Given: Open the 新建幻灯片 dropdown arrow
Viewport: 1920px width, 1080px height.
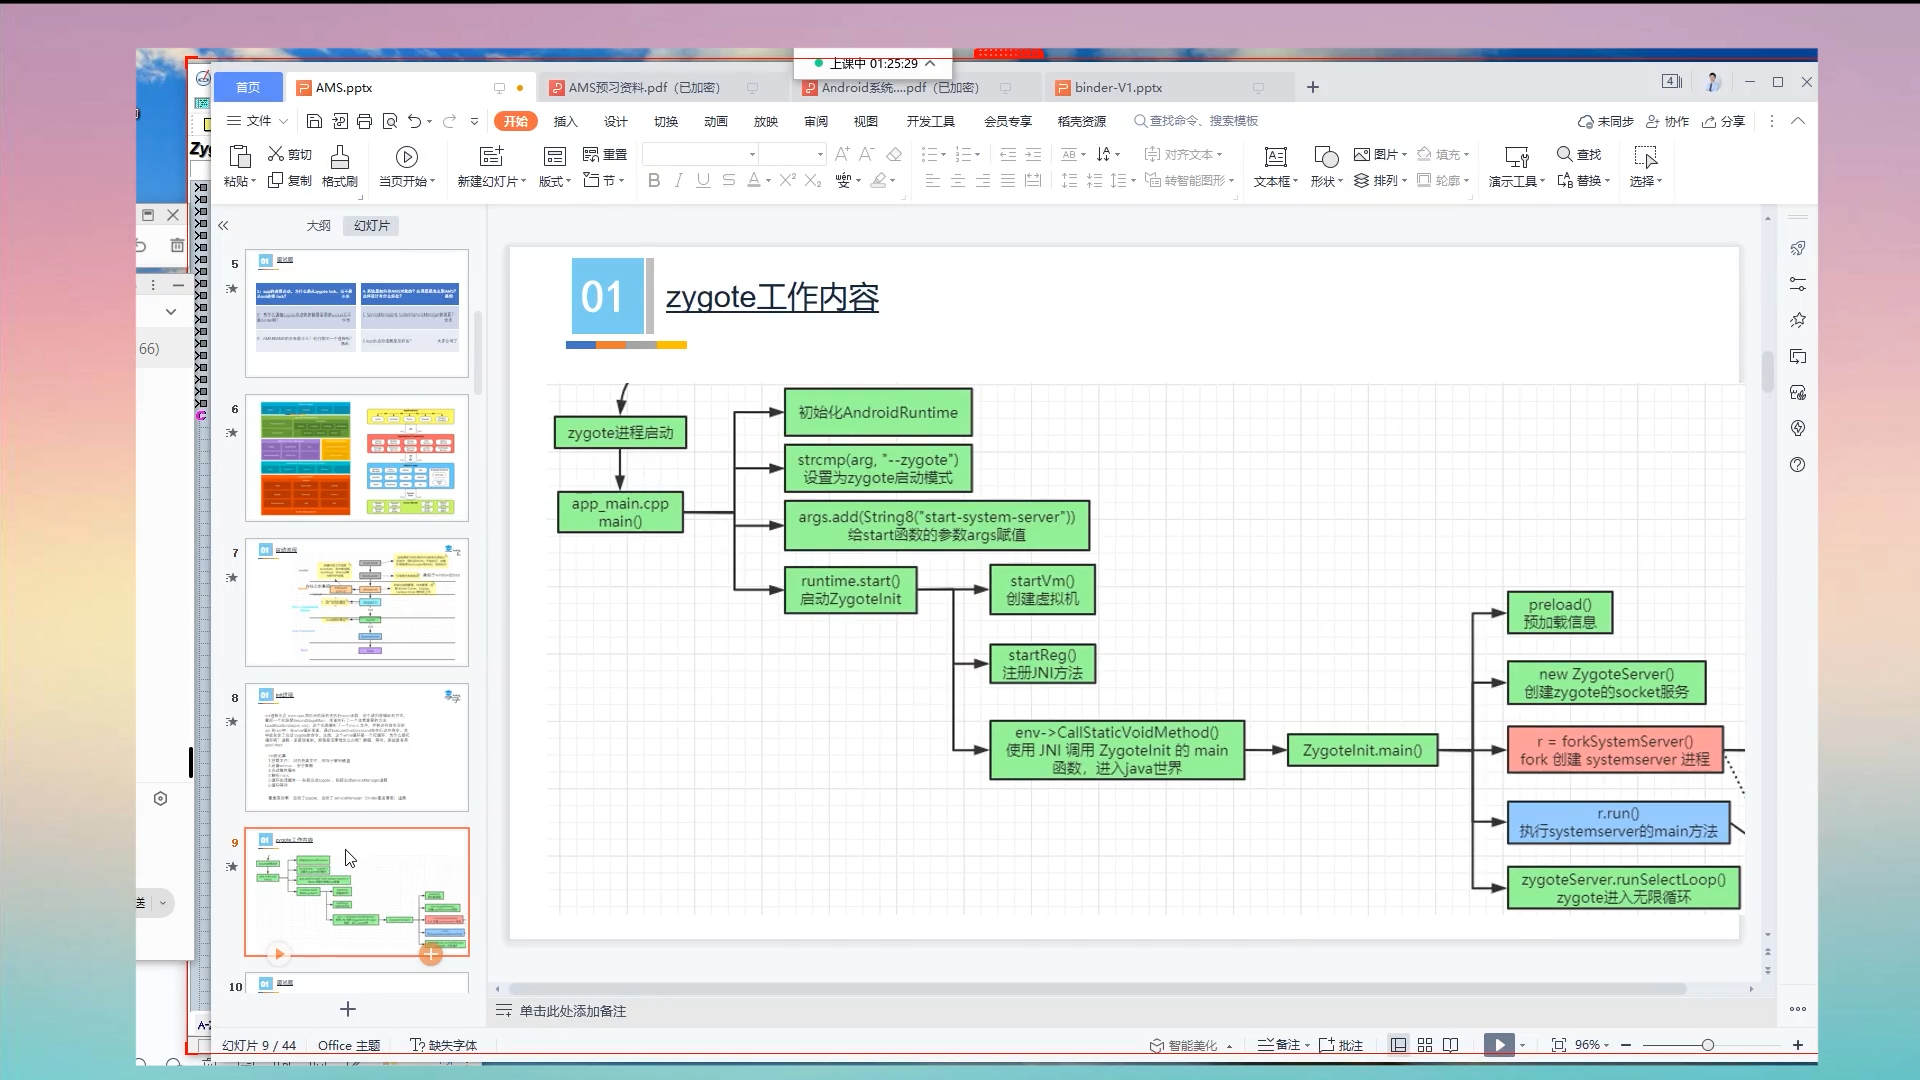Looking at the screenshot, I should 523,182.
